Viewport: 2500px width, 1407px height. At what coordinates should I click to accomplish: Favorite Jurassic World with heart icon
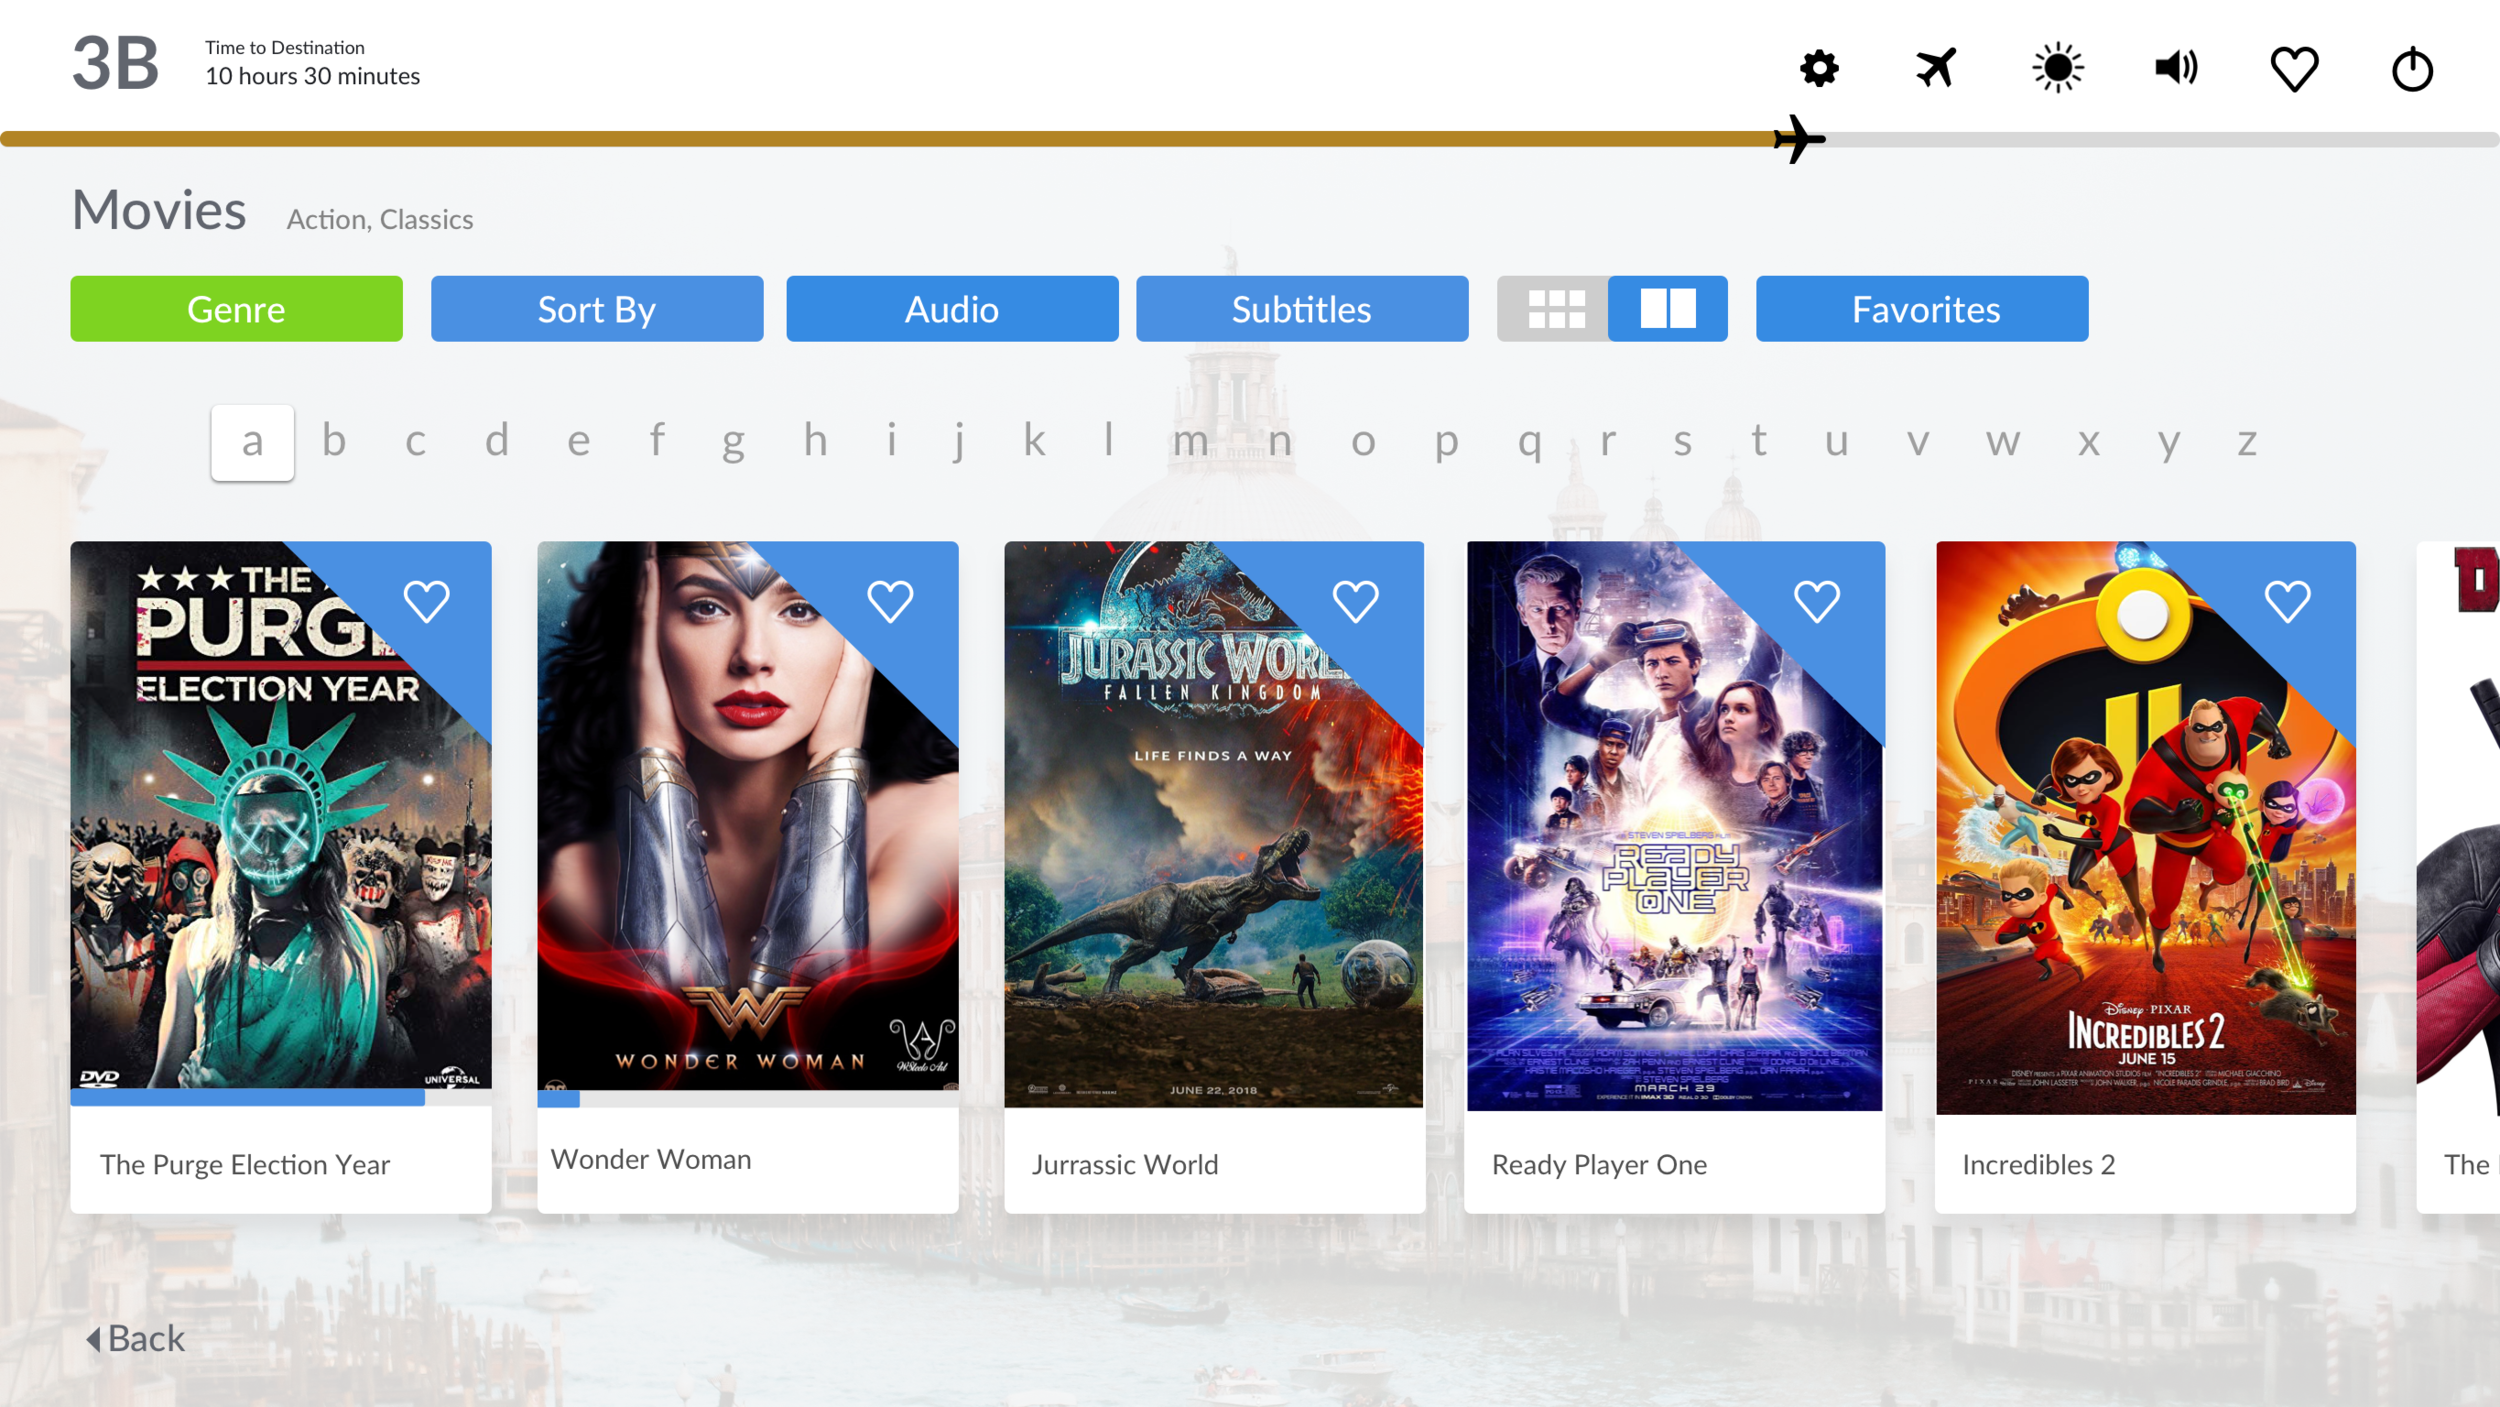pyautogui.click(x=1356, y=602)
